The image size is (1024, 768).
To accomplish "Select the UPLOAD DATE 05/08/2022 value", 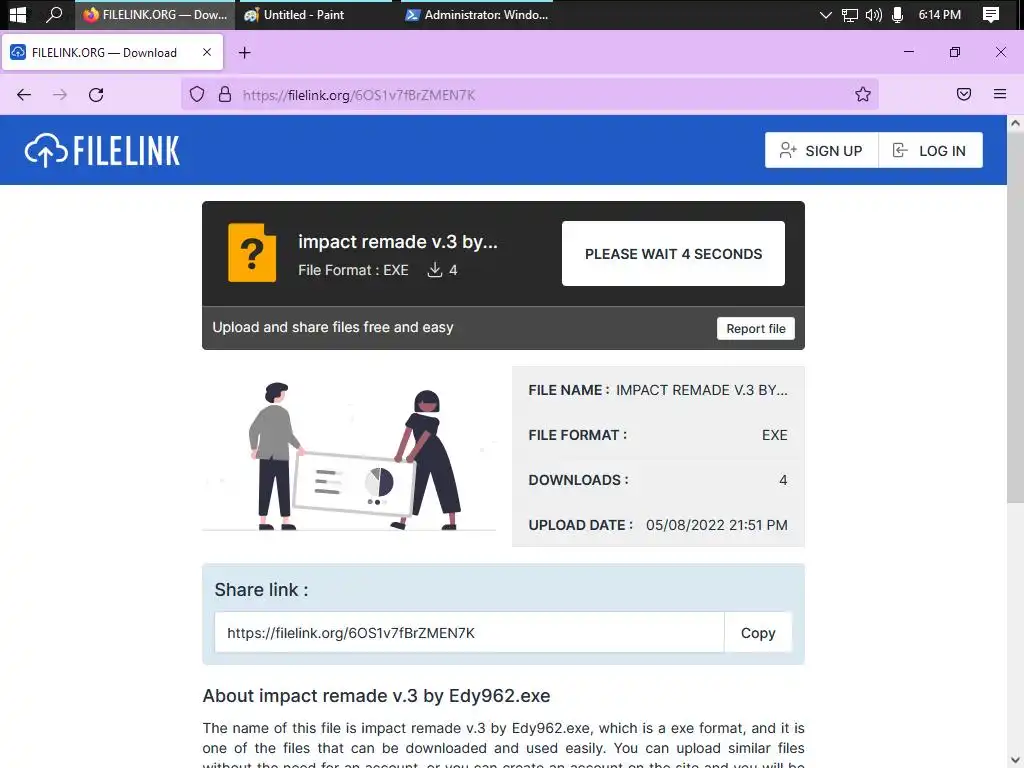I will [716, 525].
